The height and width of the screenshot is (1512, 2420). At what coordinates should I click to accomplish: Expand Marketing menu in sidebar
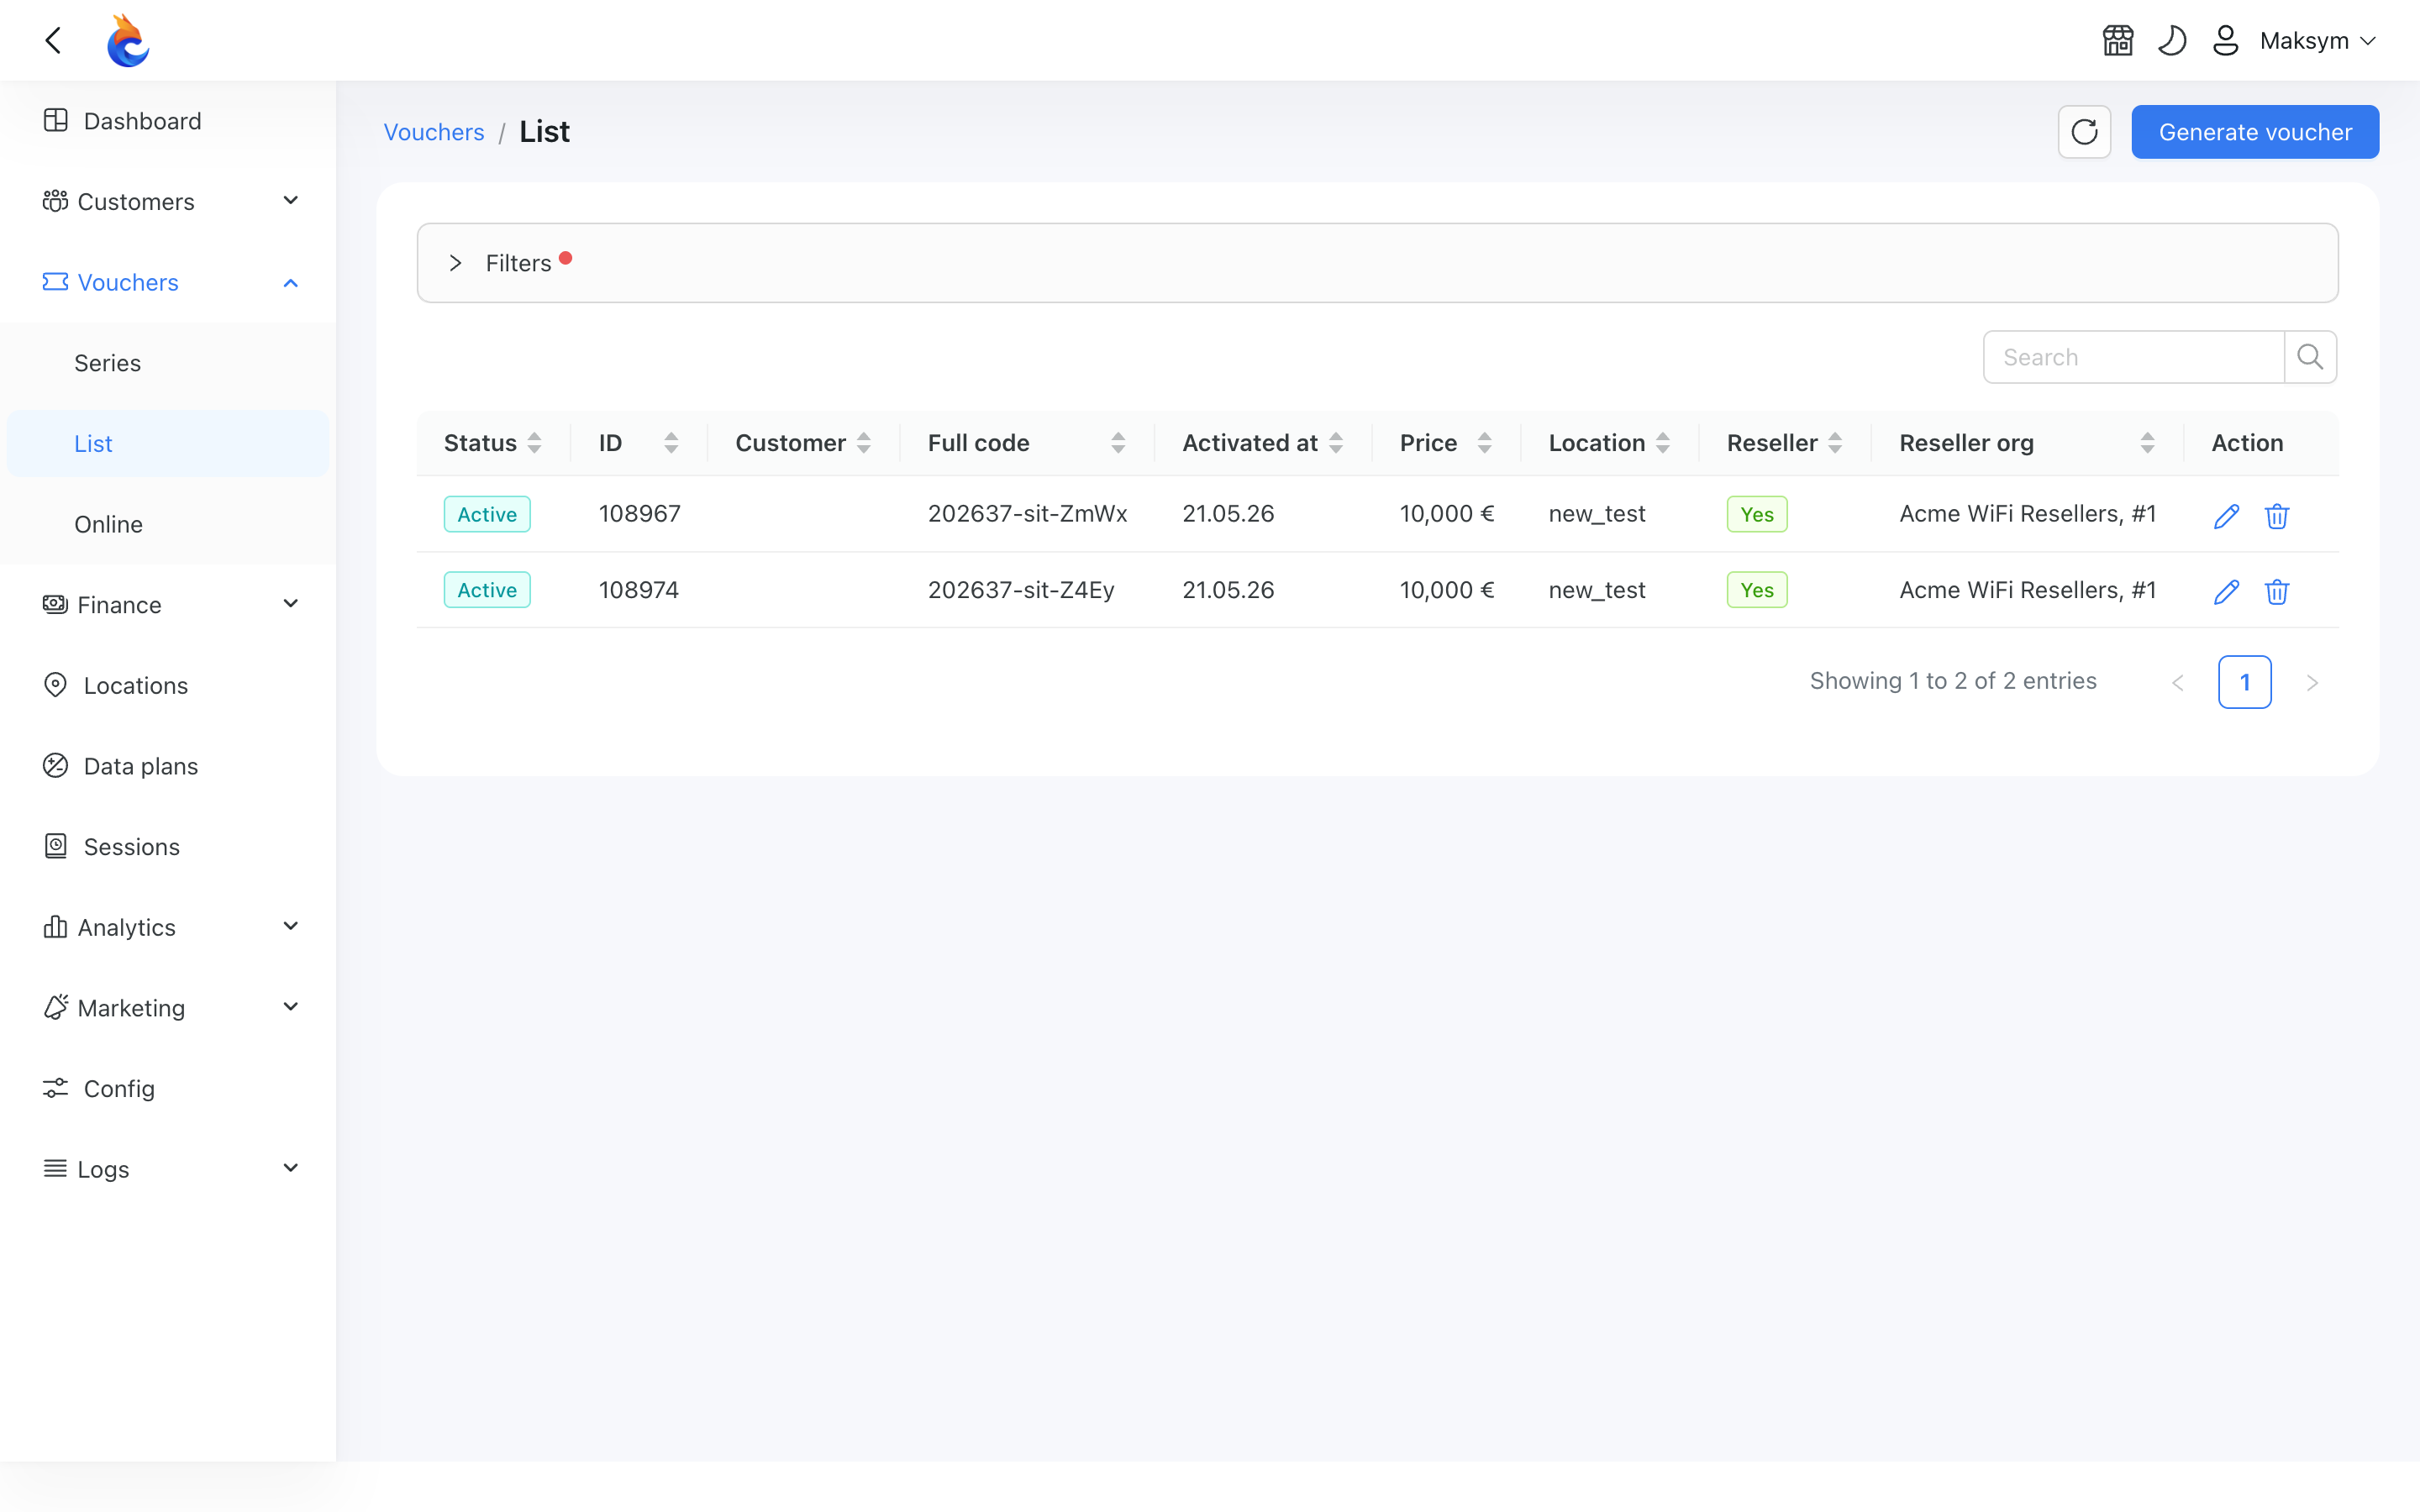(x=168, y=1008)
